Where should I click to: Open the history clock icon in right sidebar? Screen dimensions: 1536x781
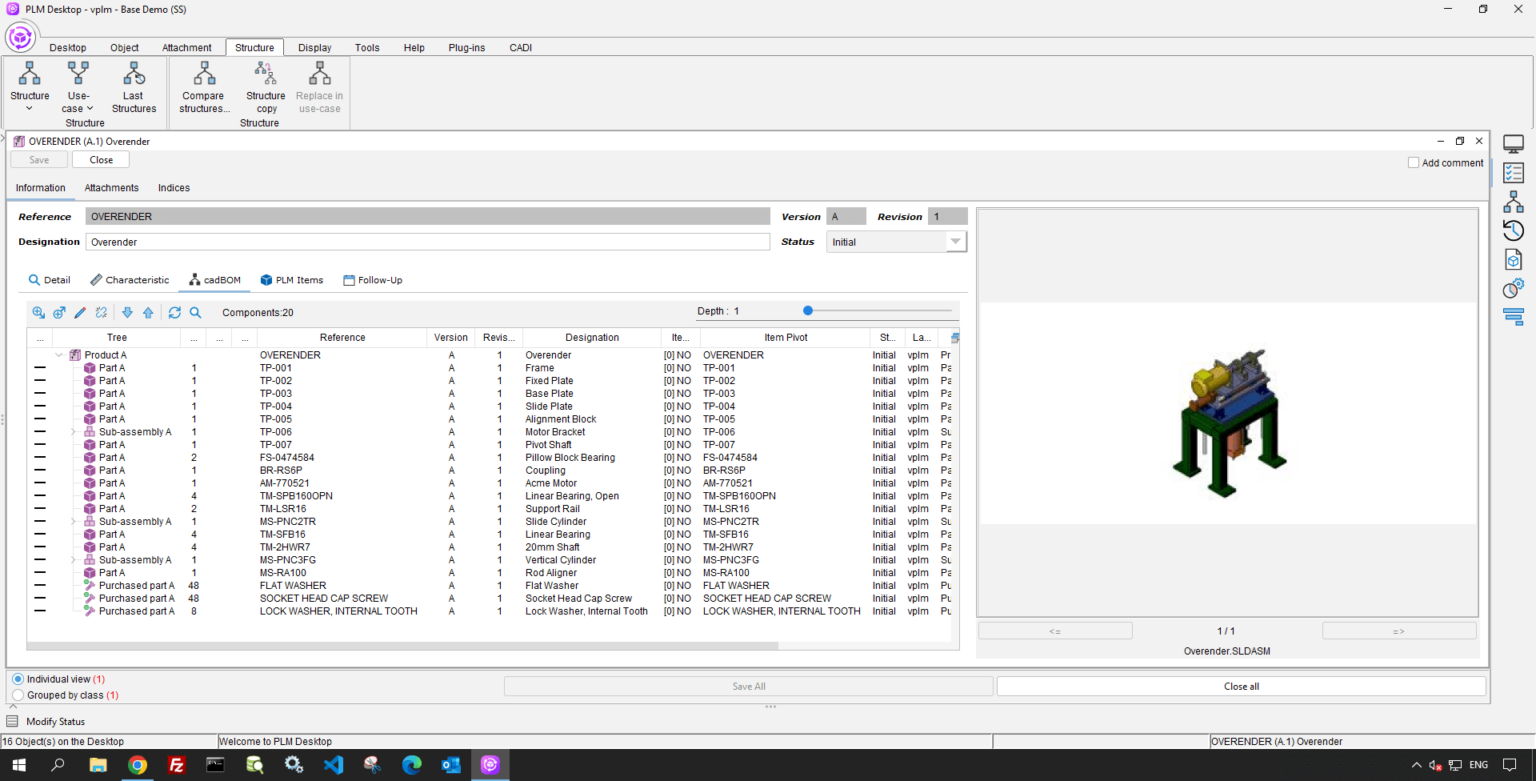(x=1513, y=231)
